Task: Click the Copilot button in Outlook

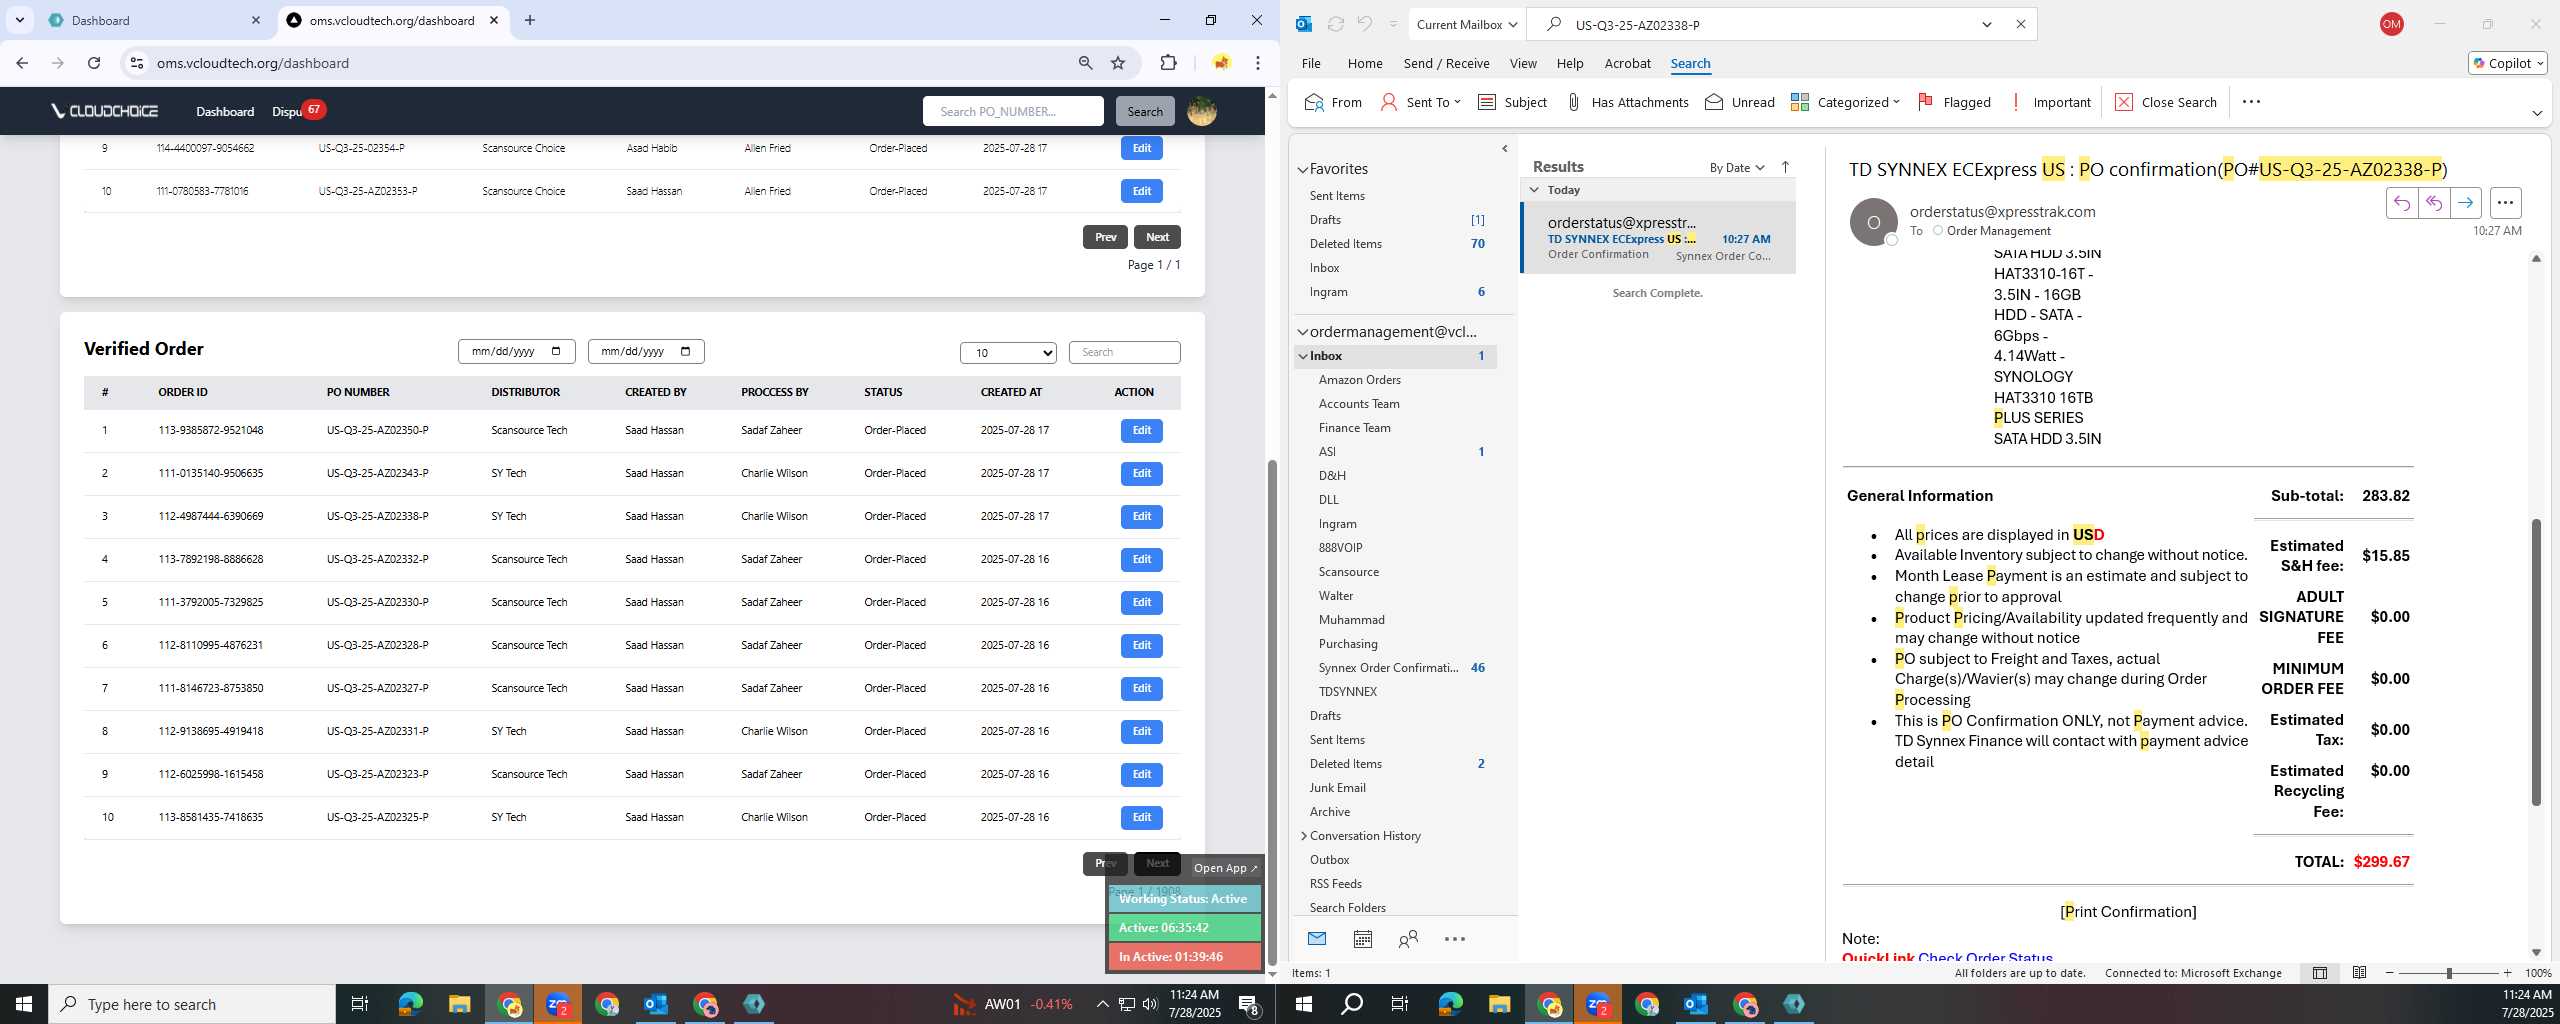Action: 2507,63
